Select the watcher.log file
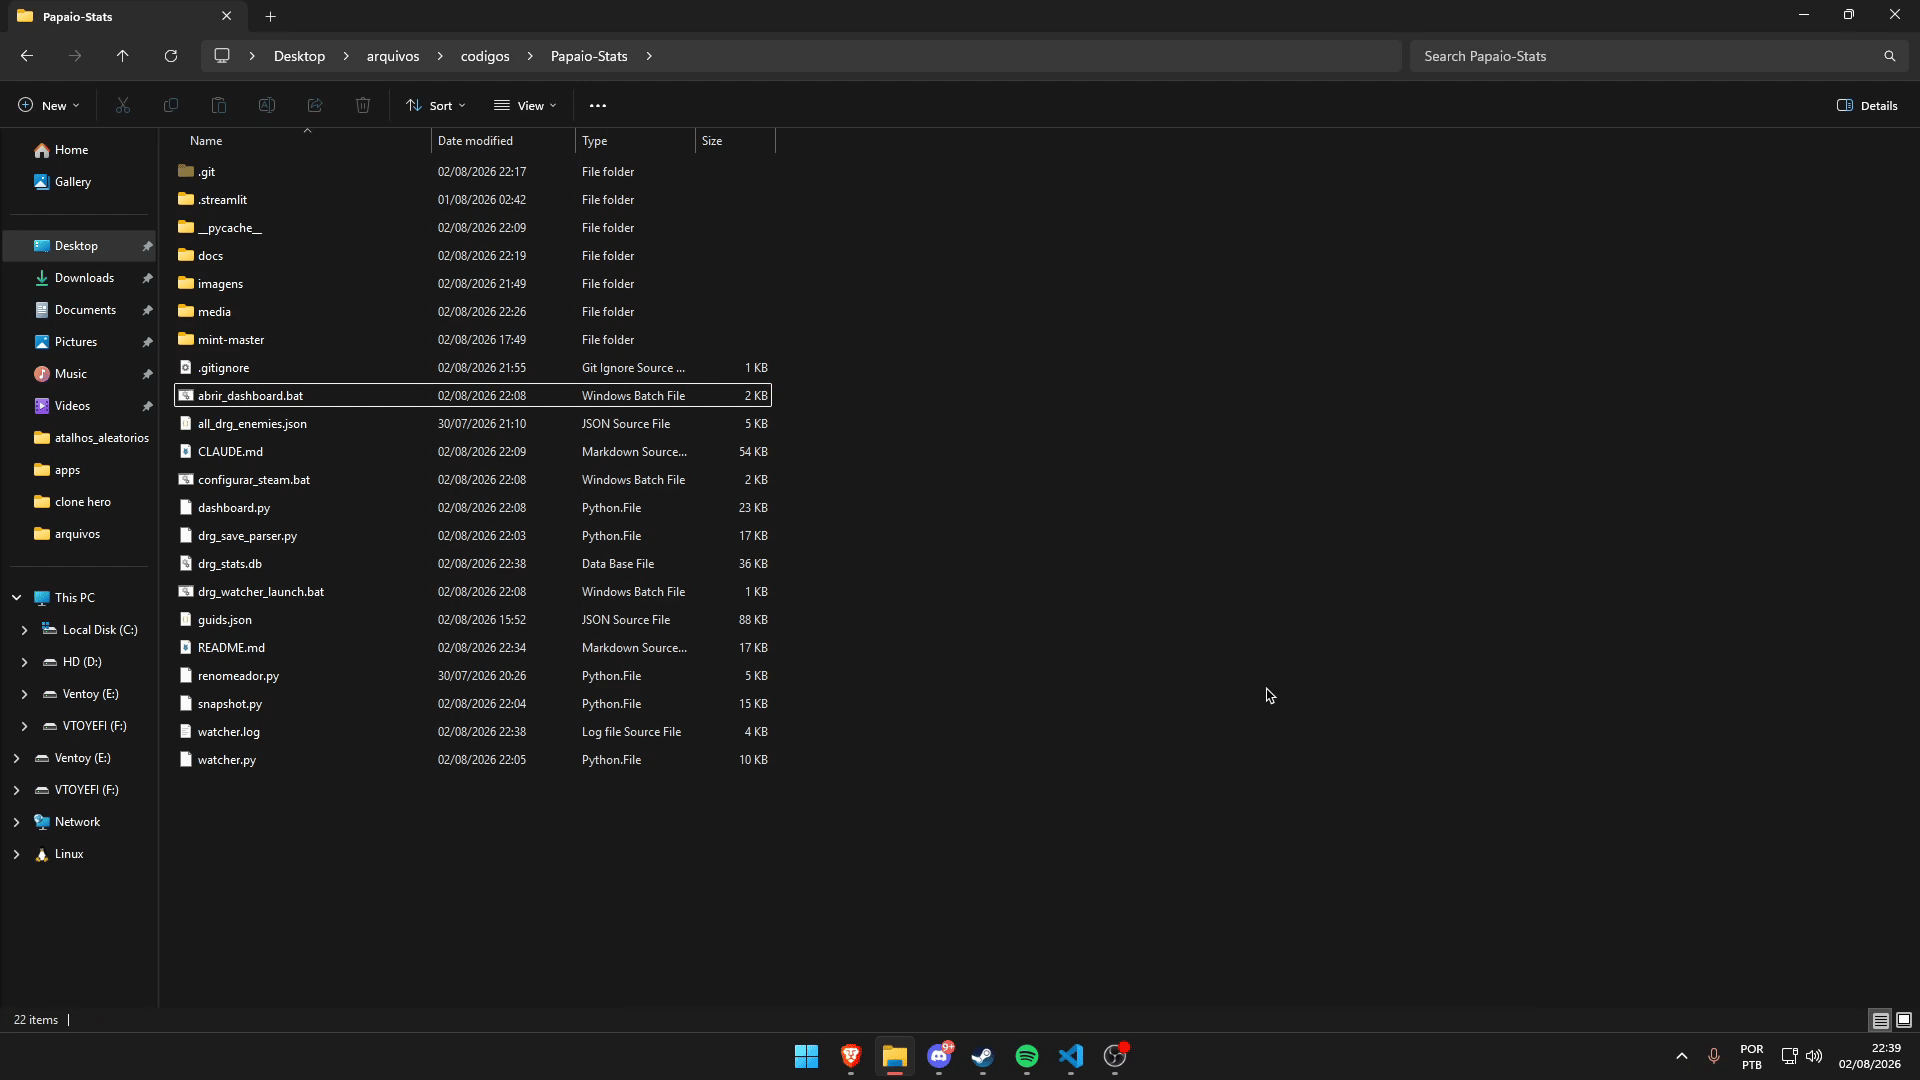 pos(473,732)
